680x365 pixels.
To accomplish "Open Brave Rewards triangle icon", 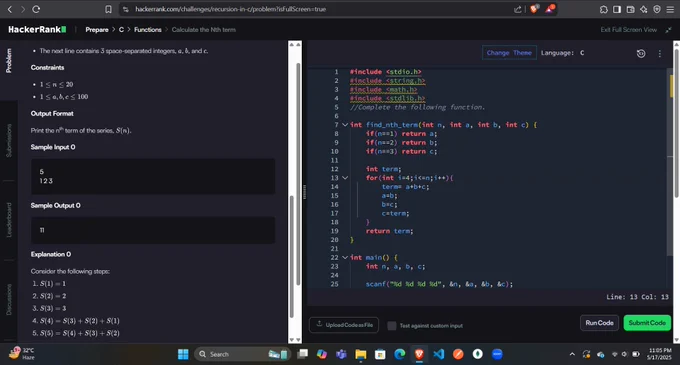I will (549, 9).
